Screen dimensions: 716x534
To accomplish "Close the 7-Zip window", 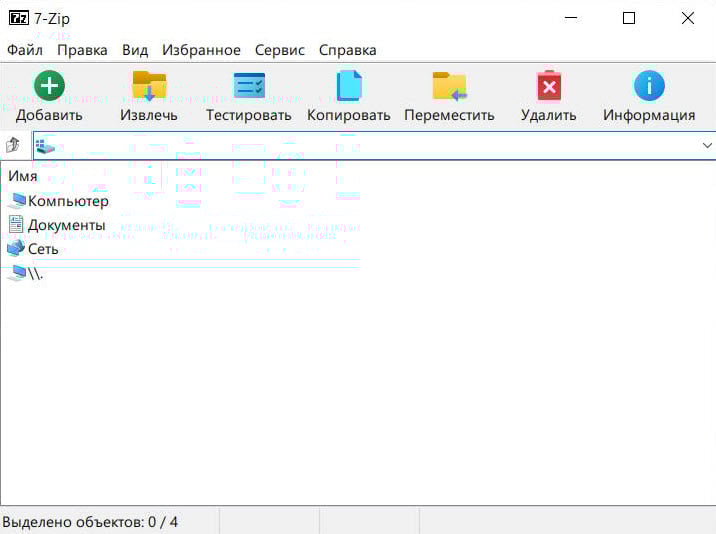I will [x=688, y=18].
